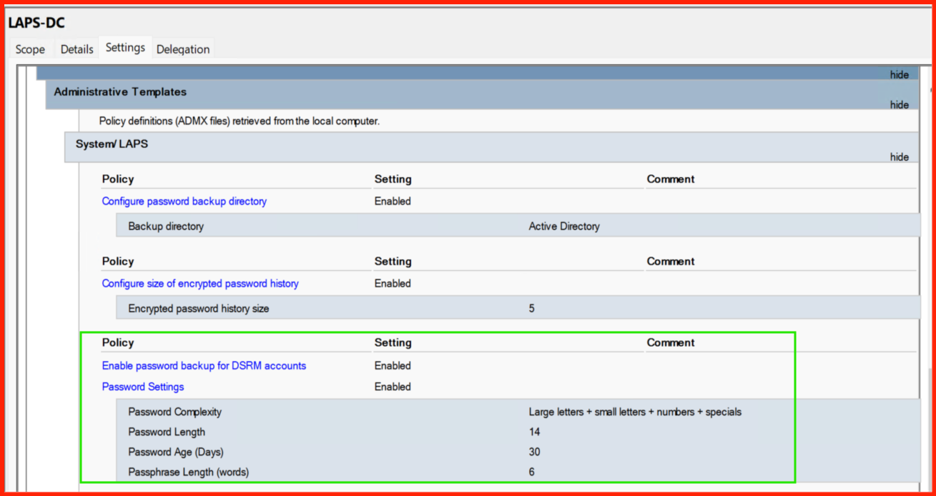936x496 pixels.
Task: Click the LAPS-DC title
Action: click(36, 24)
